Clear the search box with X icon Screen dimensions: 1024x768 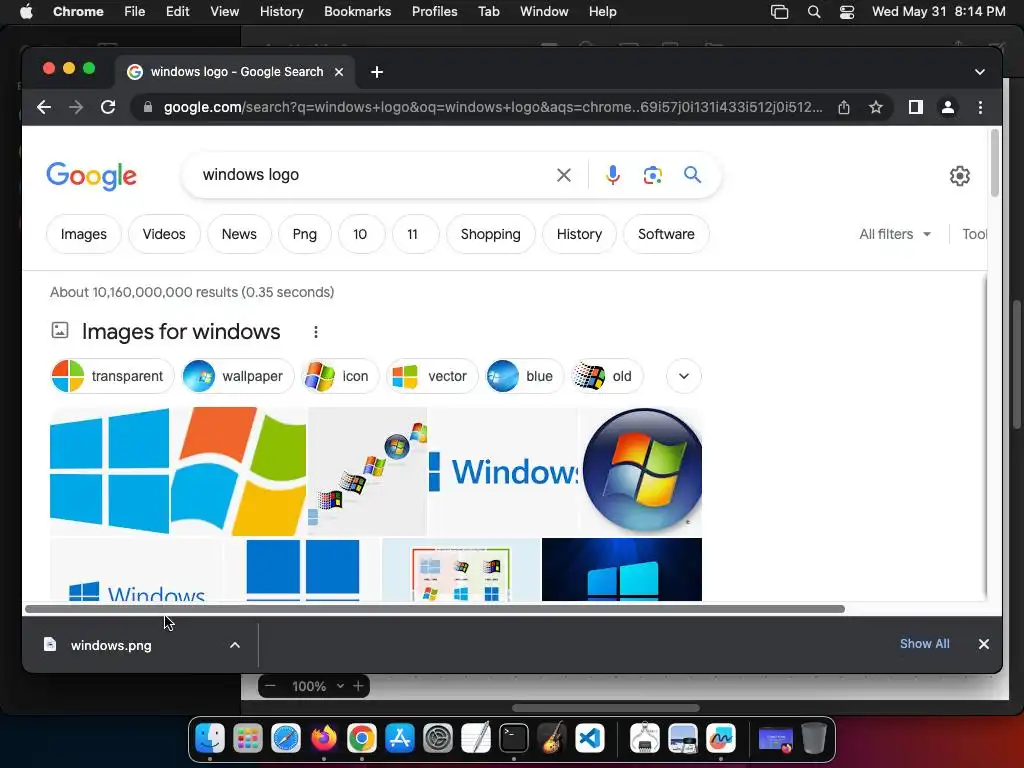(x=564, y=175)
